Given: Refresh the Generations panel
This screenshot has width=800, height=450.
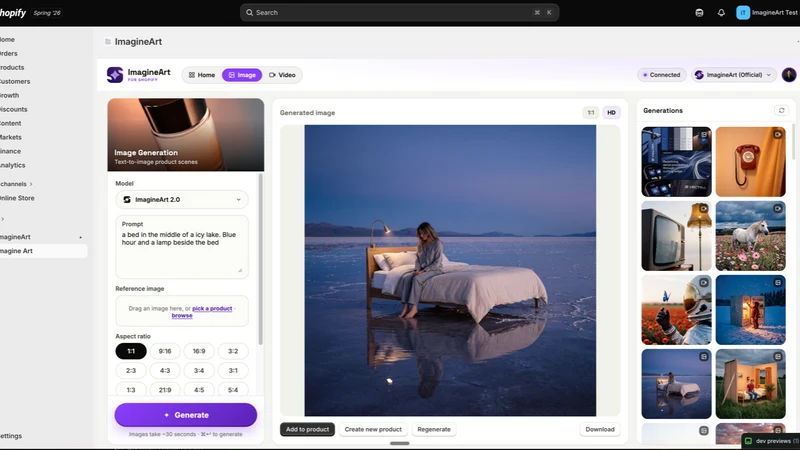Looking at the screenshot, I should (781, 110).
